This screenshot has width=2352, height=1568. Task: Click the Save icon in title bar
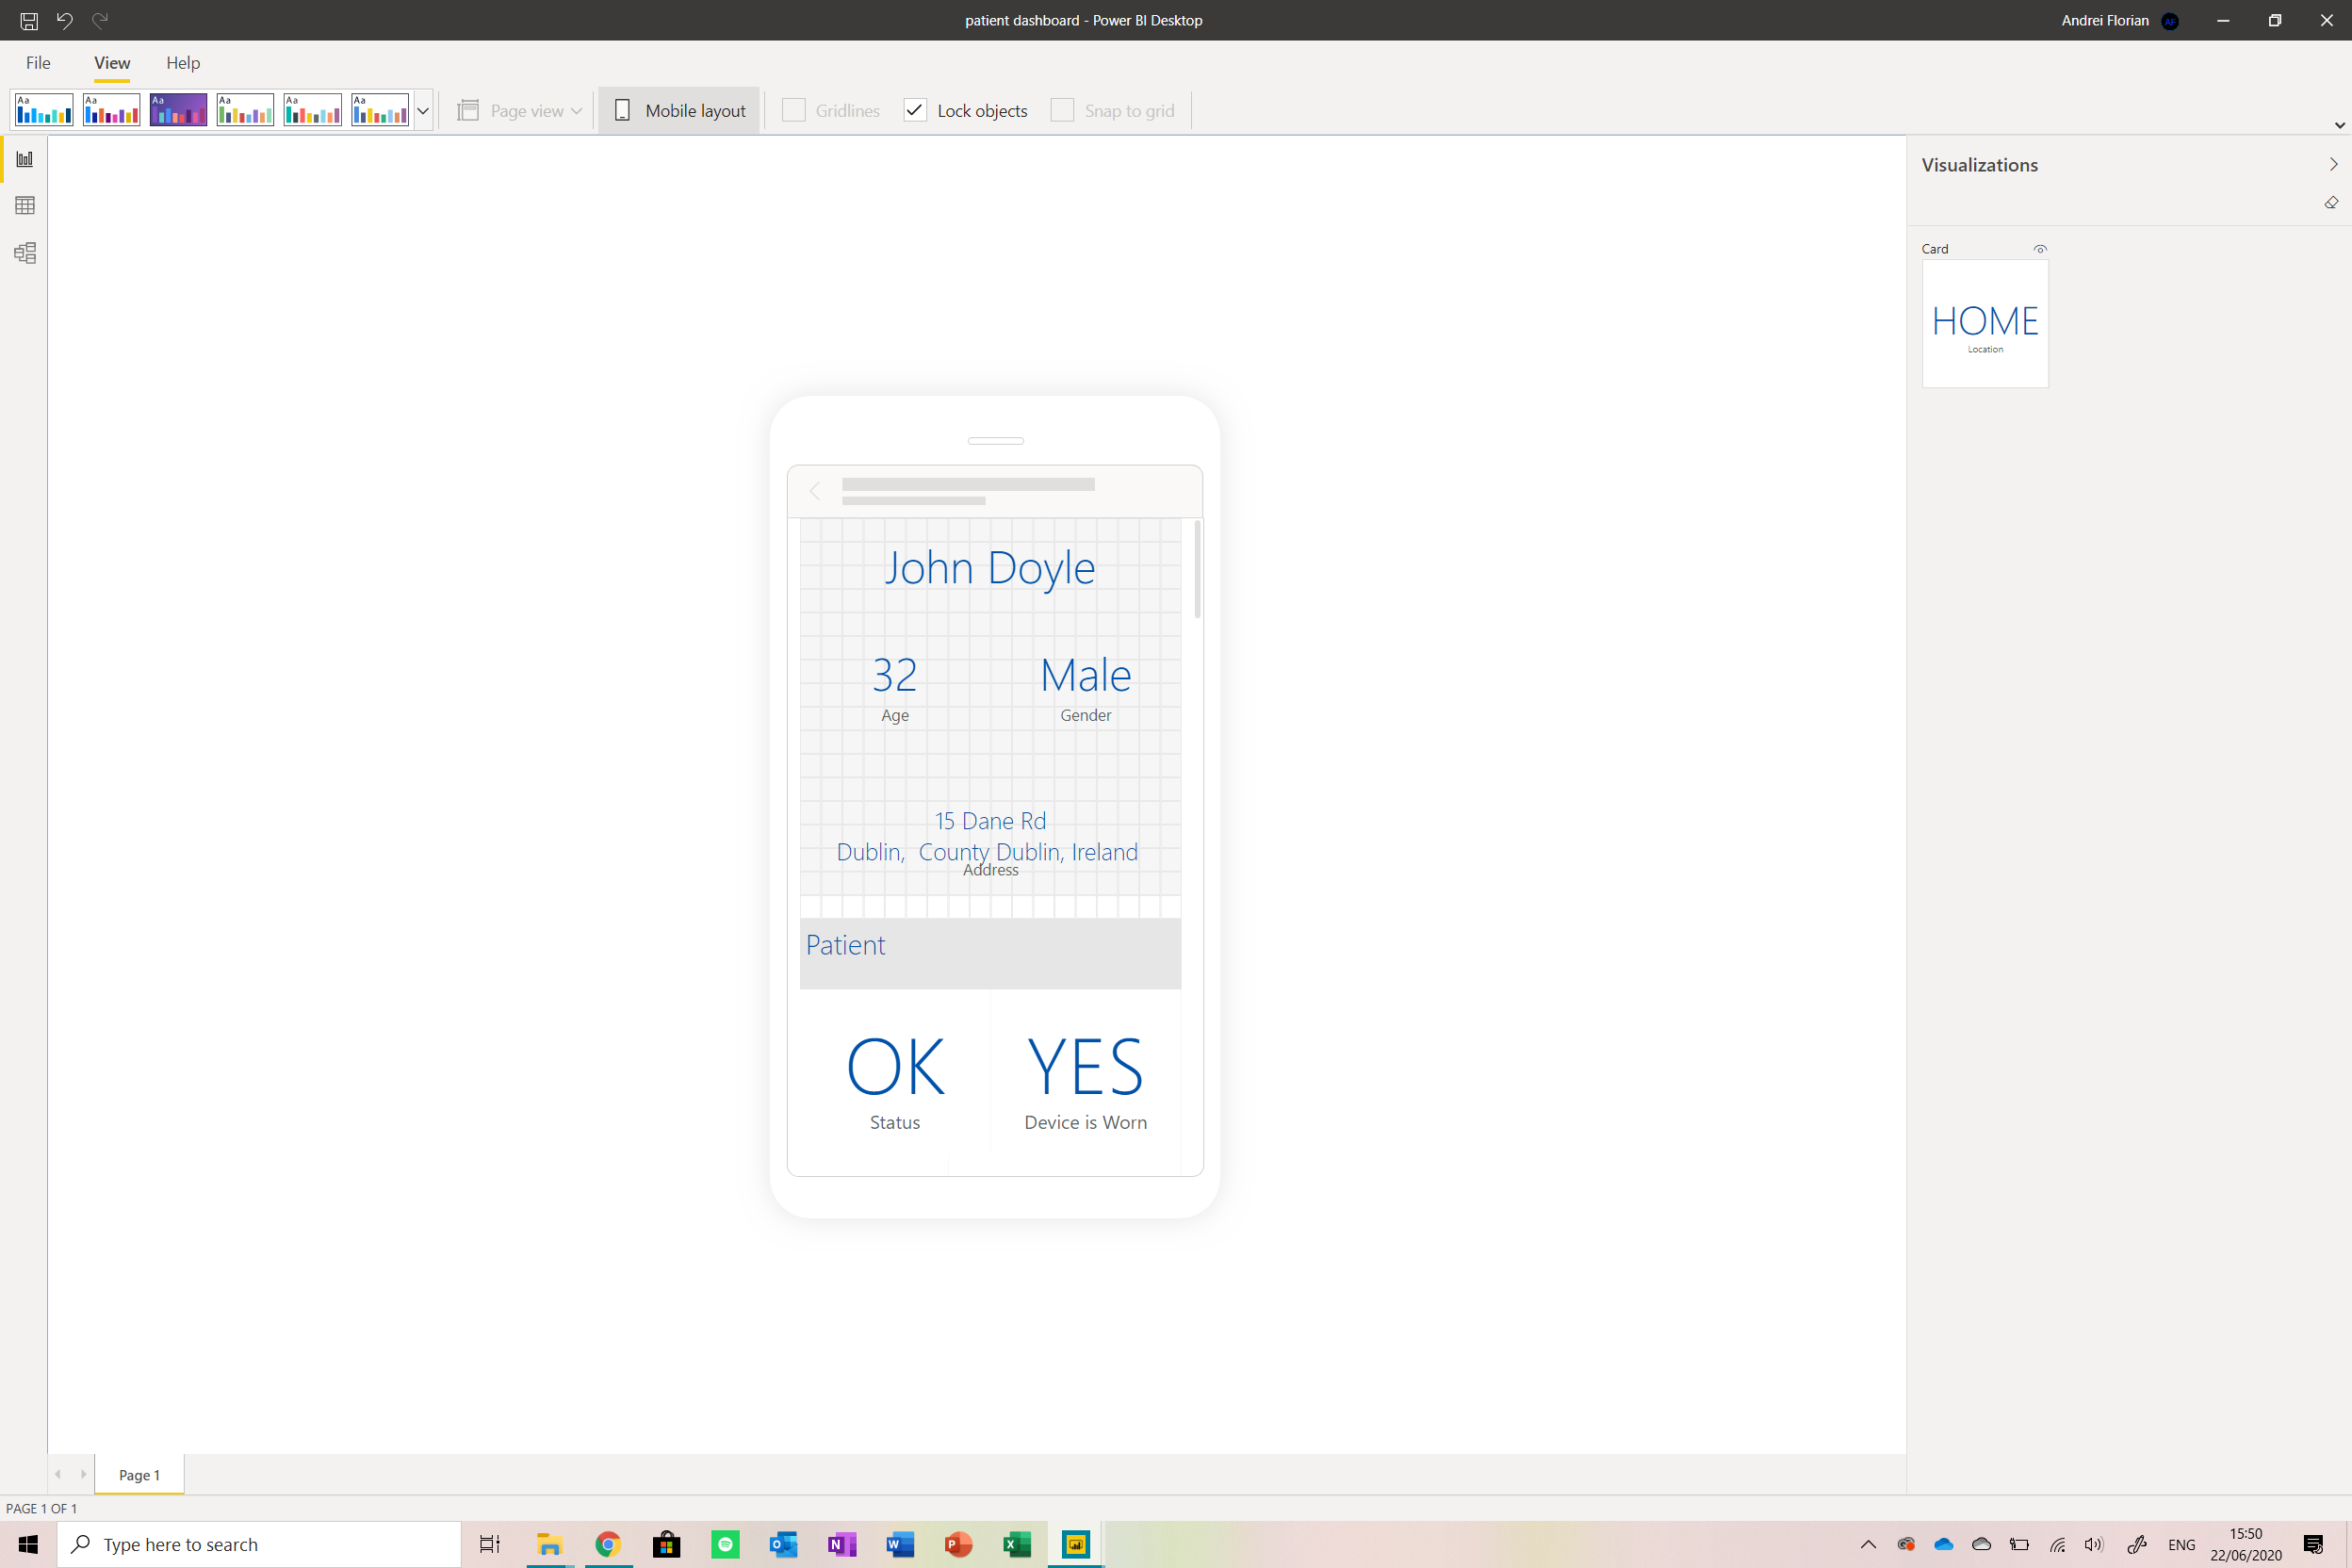click(29, 20)
